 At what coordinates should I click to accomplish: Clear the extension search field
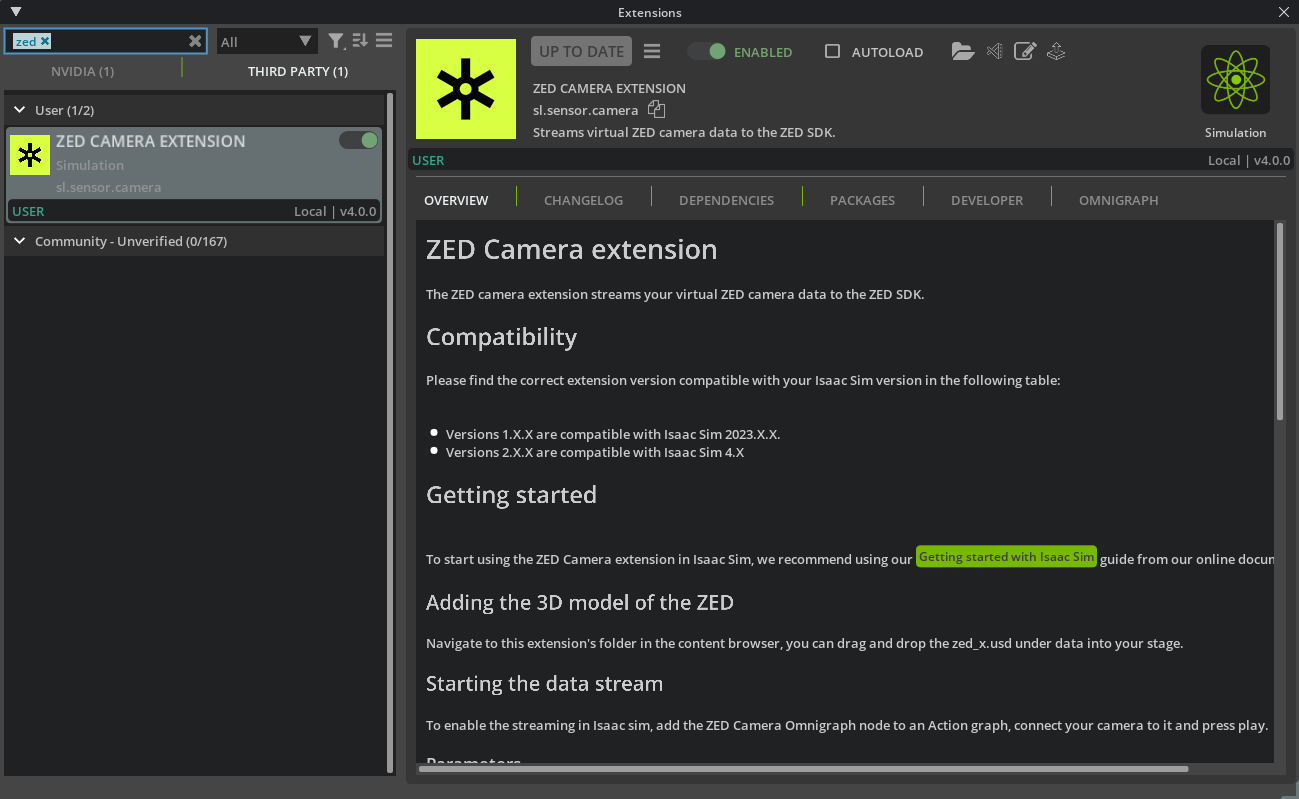(195, 41)
